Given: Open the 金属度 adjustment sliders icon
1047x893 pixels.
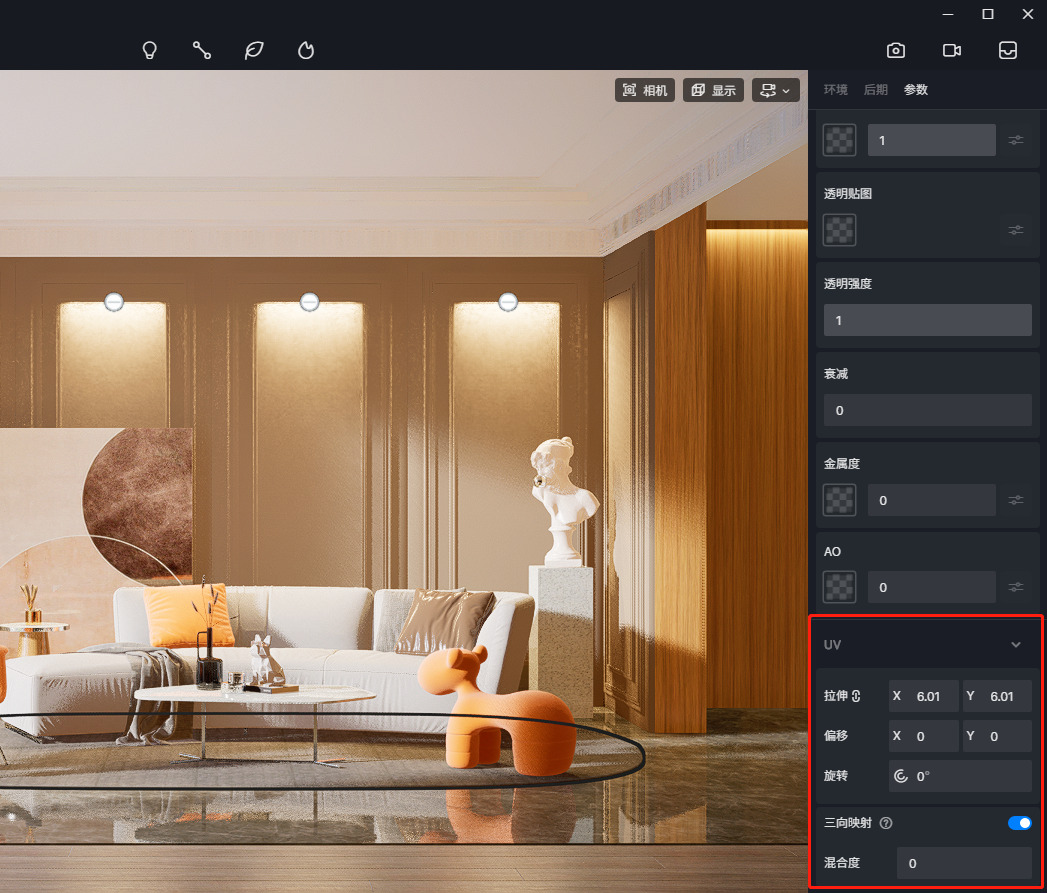Looking at the screenshot, I should coord(1016,500).
